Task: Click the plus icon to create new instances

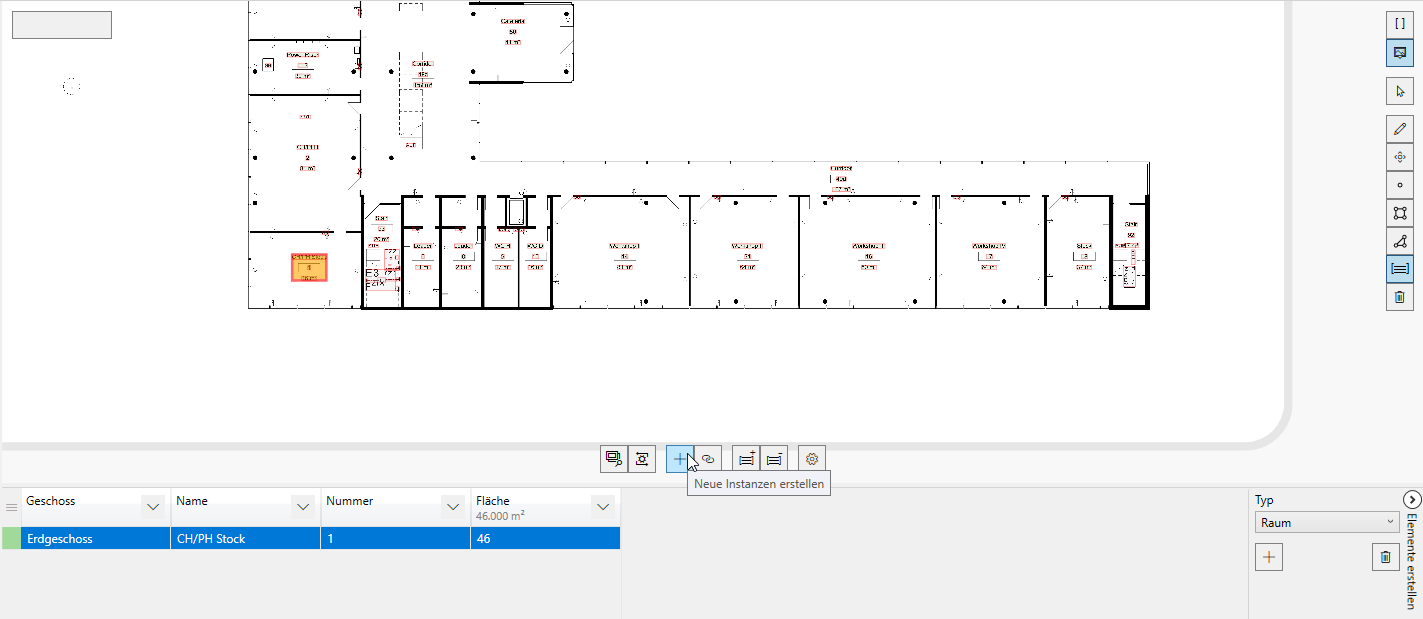Action: (680, 459)
